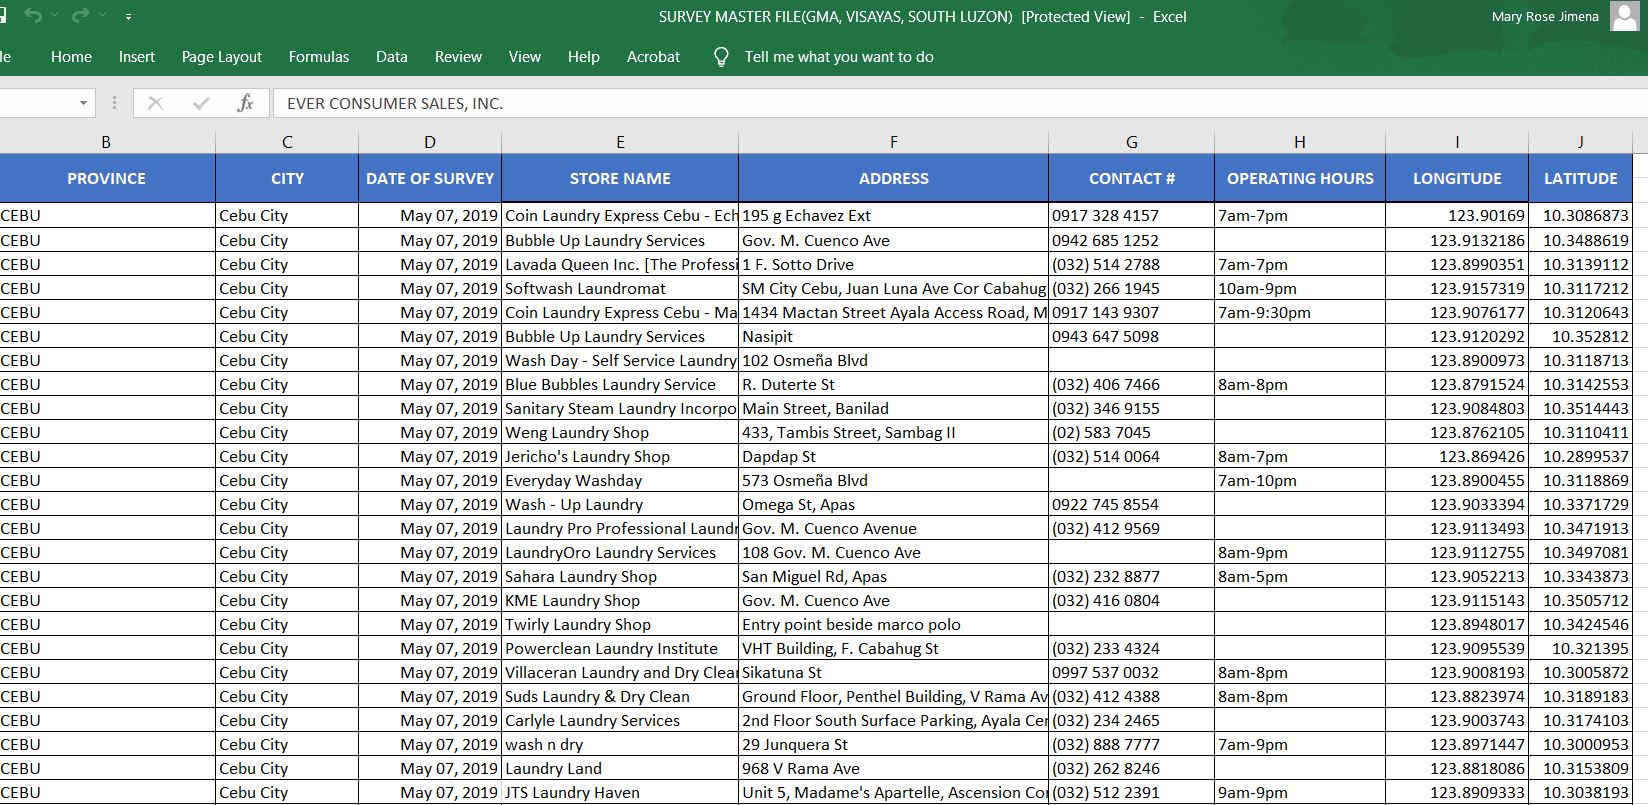
Task: Switch to the View tab
Action: click(525, 57)
